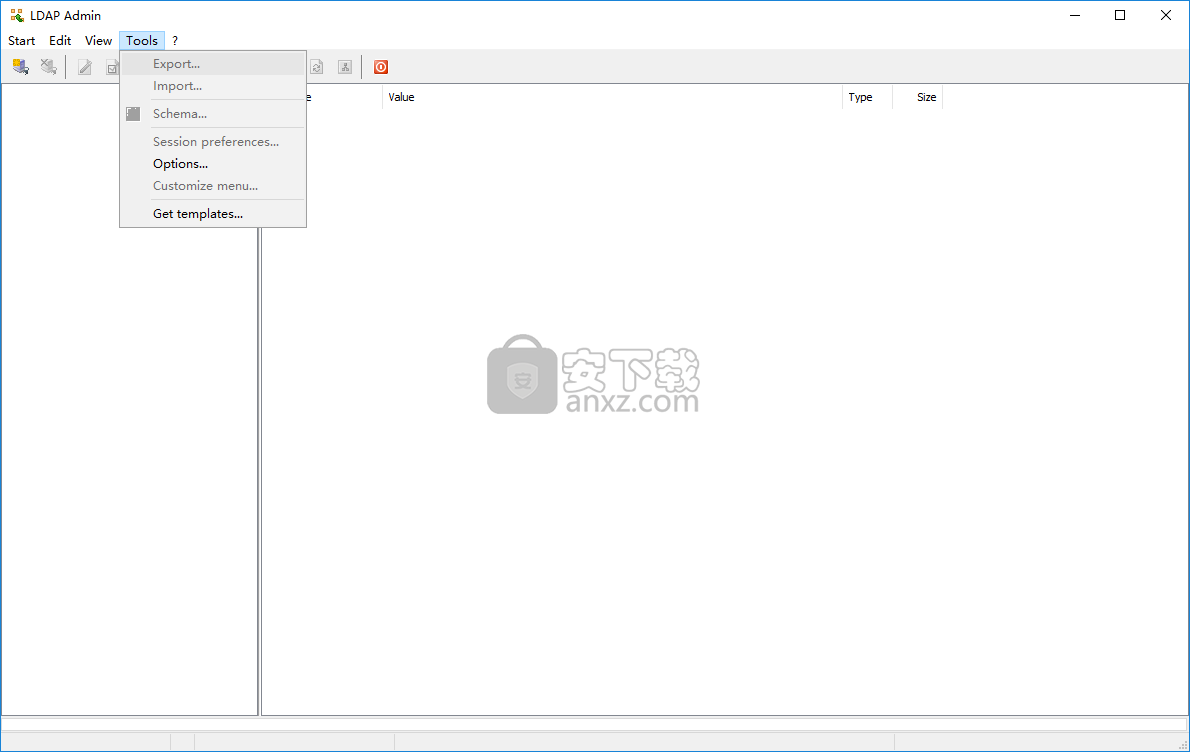The image size is (1190, 752).
Task: Click the Size column header
Action: tap(918, 97)
